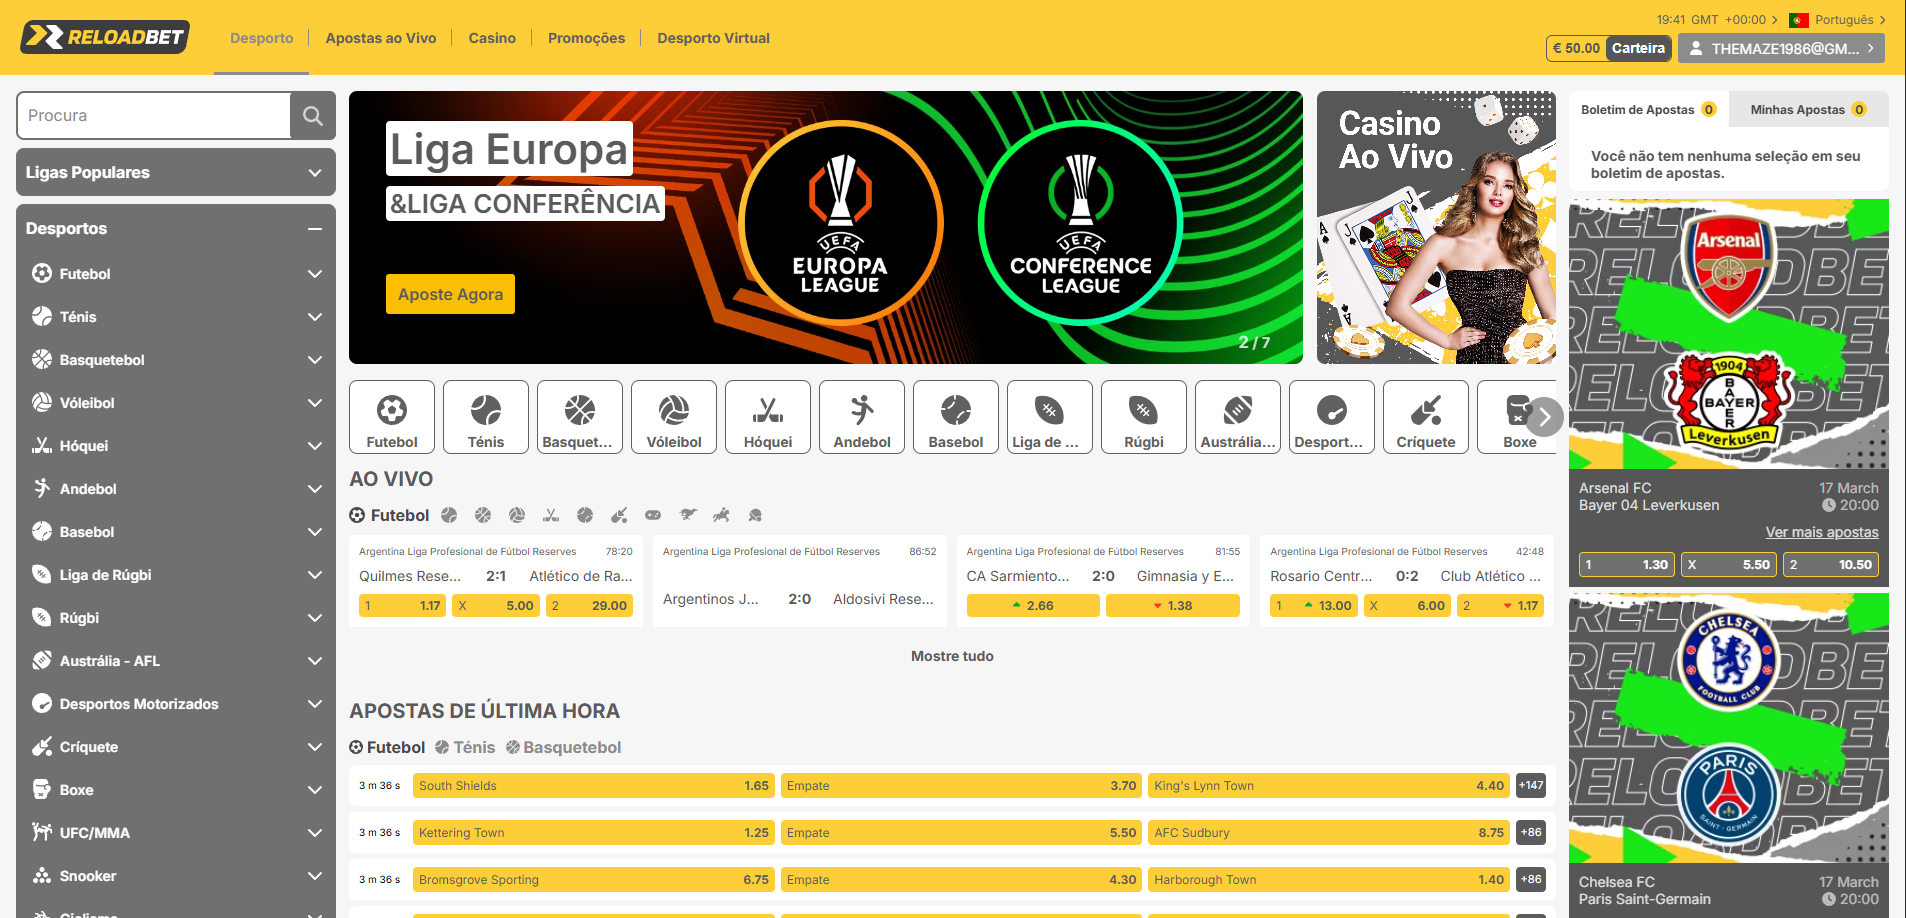Image resolution: width=1906 pixels, height=918 pixels.
Task: Collapse the Desportos sidebar section
Action: click(315, 228)
